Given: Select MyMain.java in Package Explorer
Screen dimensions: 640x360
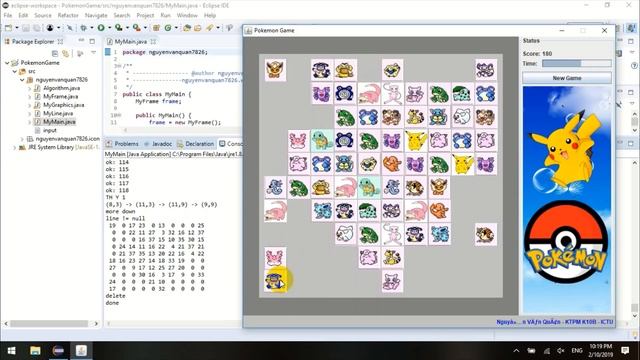Looking at the screenshot, I should click(59, 122).
